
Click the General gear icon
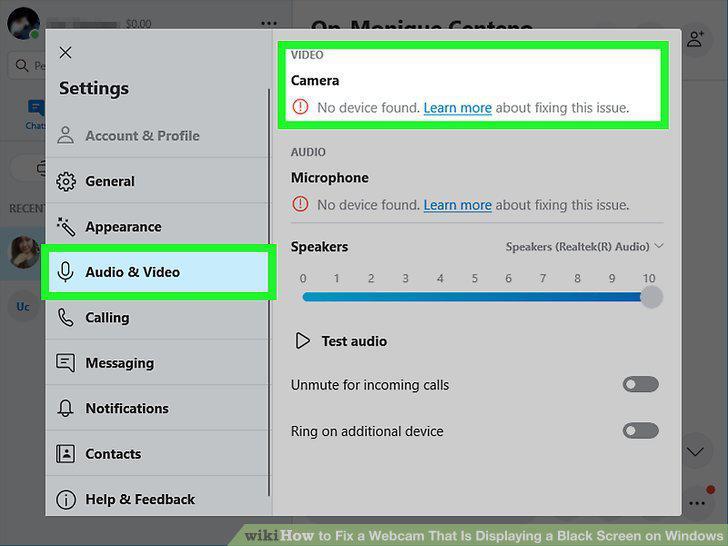tap(66, 182)
